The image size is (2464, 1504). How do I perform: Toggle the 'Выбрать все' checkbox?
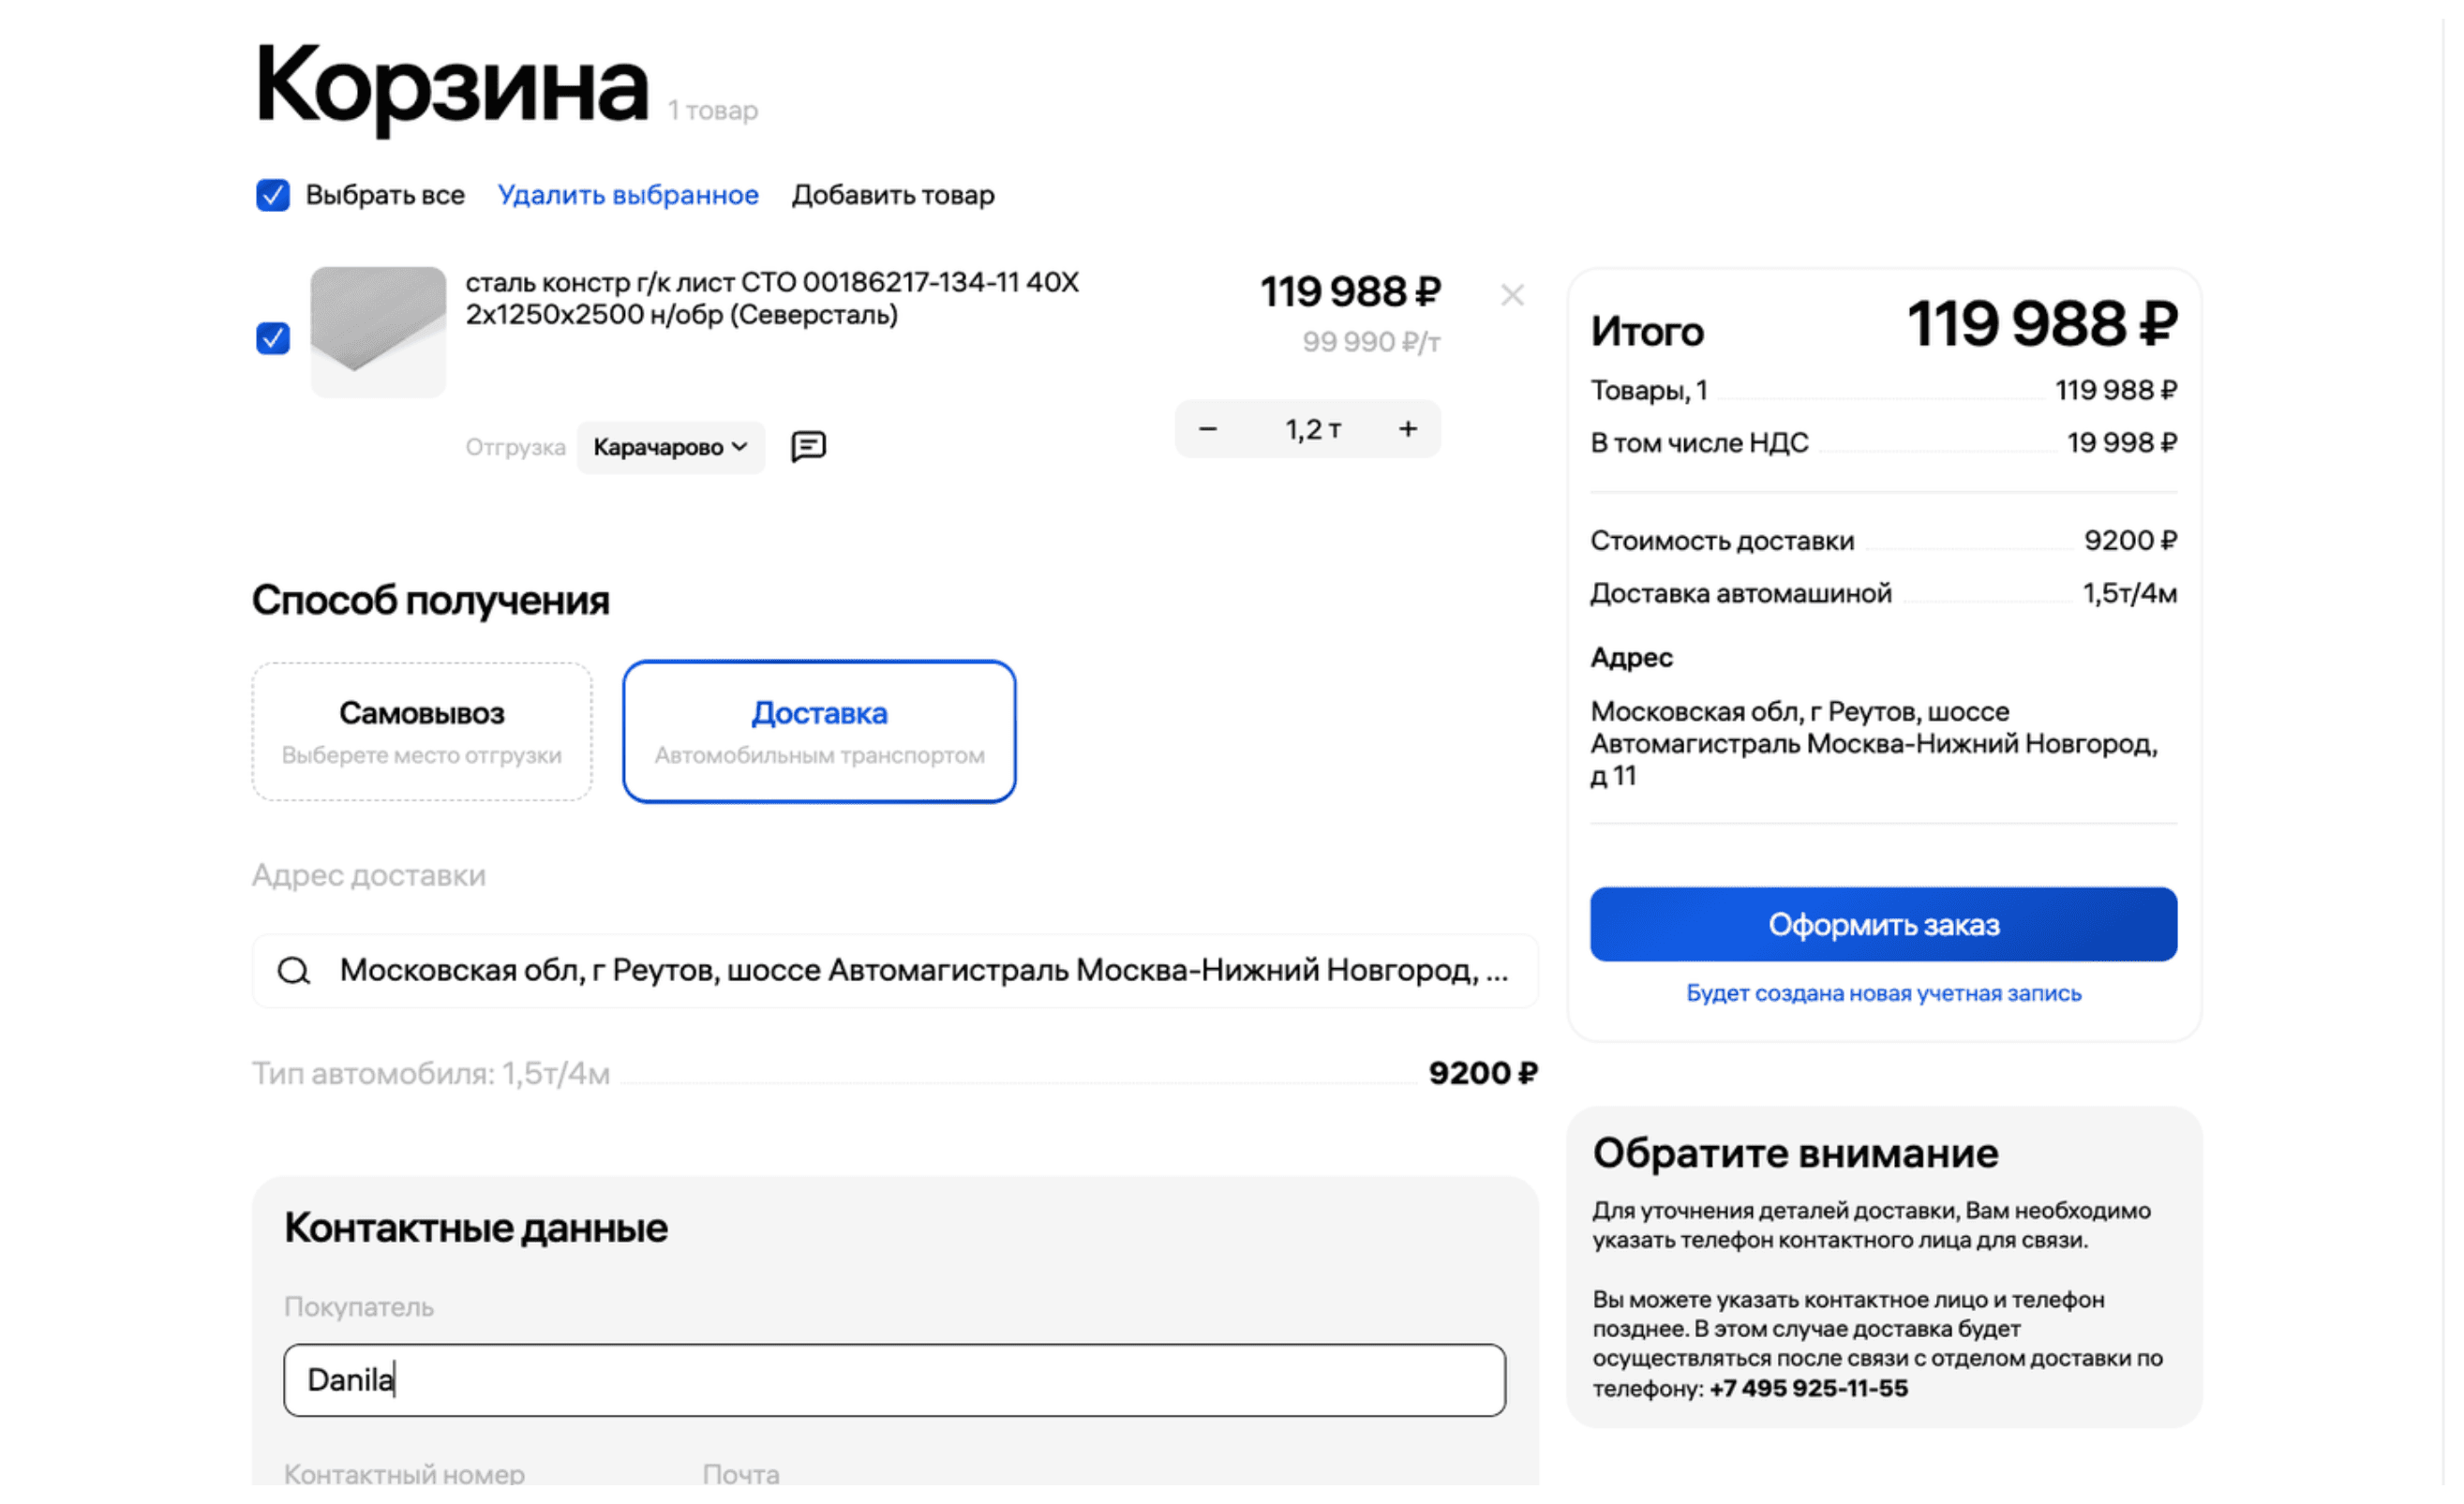click(273, 195)
